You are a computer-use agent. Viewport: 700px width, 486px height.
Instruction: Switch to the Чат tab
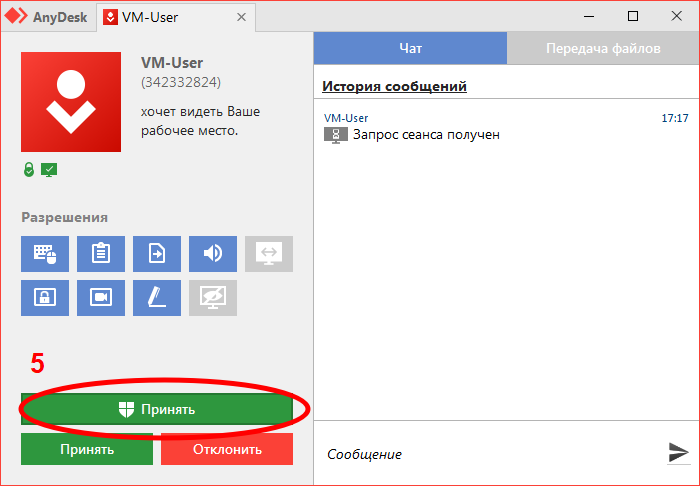click(x=410, y=48)
